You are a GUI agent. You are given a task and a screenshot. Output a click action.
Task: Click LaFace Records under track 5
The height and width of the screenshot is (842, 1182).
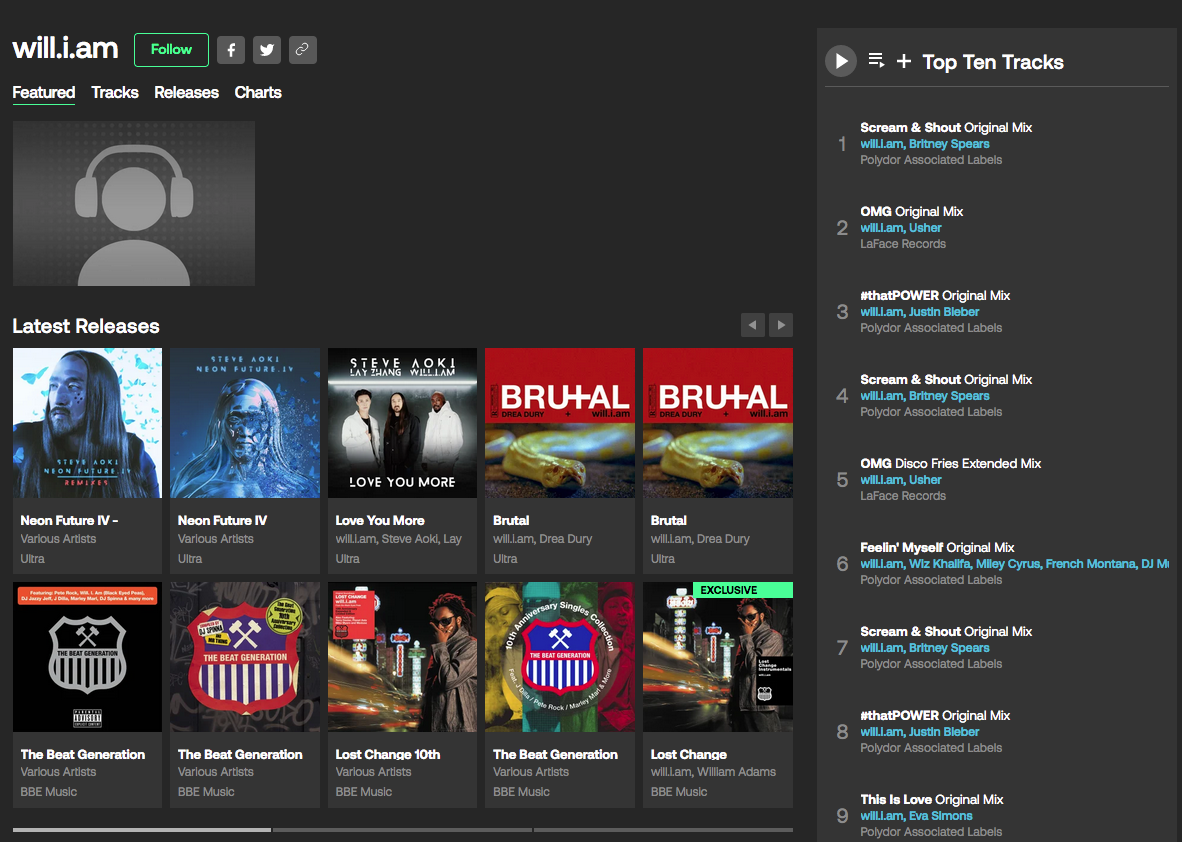pos(903,496)
